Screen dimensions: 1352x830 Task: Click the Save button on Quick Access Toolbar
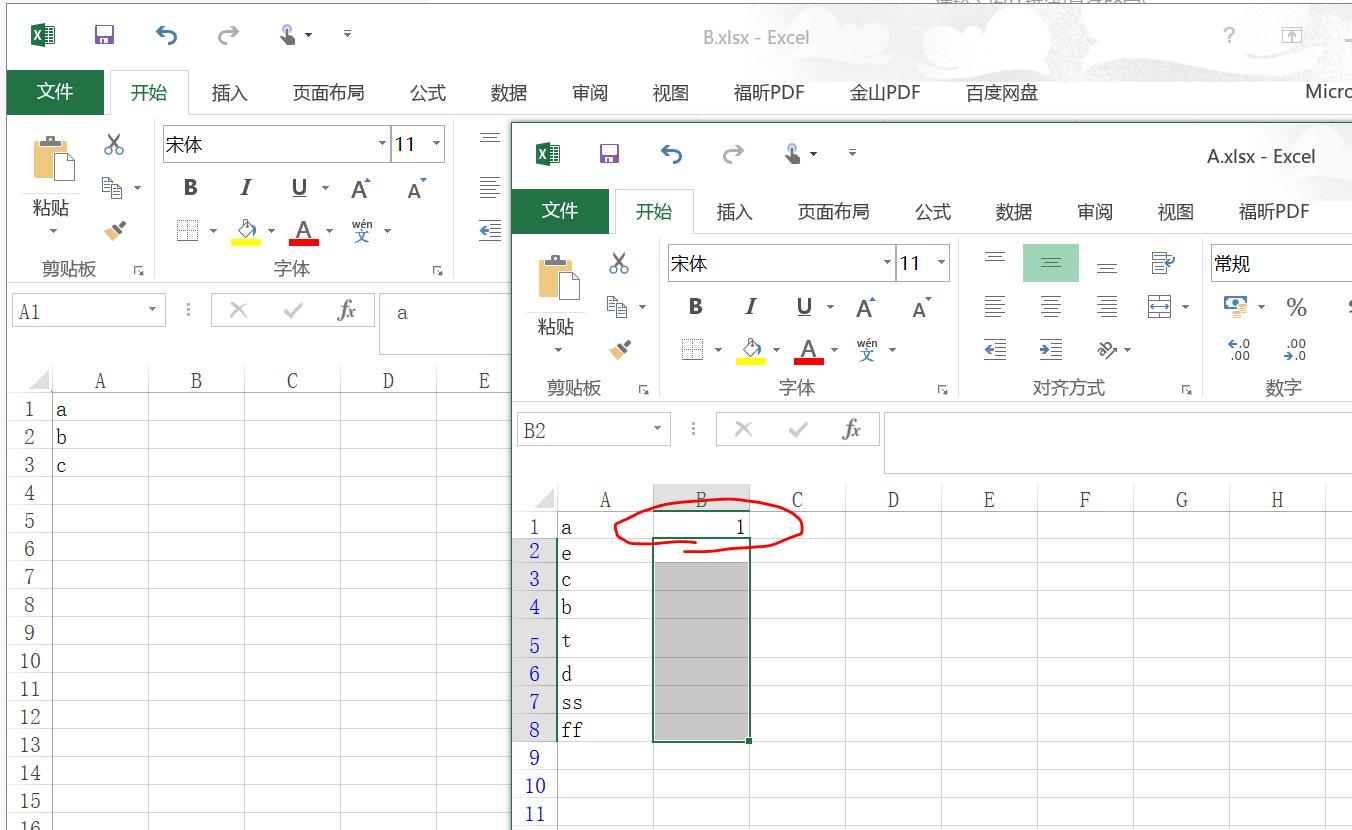pyautogui.click(x=608, y=152)
